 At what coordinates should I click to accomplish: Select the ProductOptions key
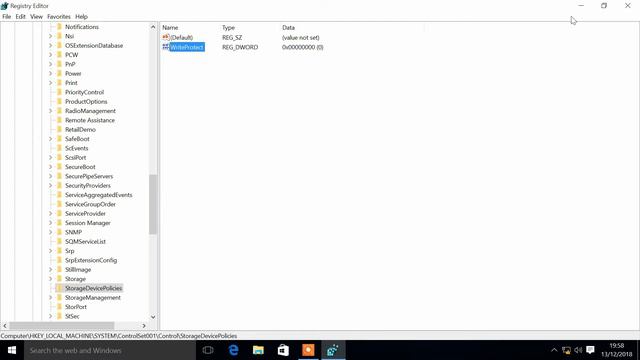pyautogui.click(x=86, y=102)
